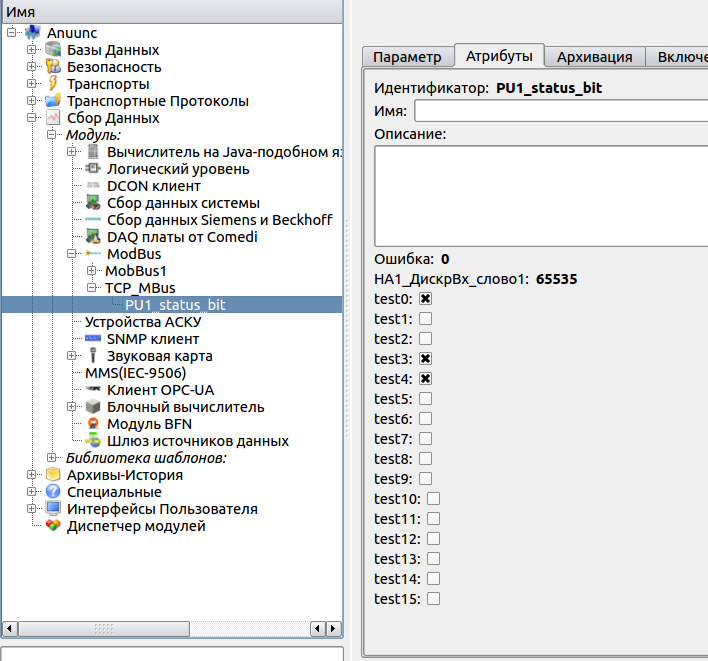The width and height of the screenshot is (708, 661).
Task: Enable the test1 checkbox
Action: tap(425, 319)
